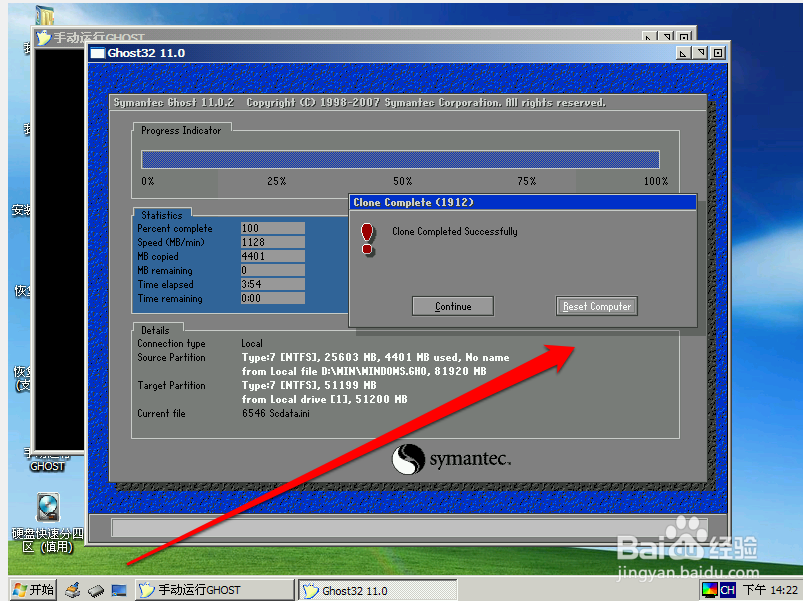Click the Time elapsed value 3:54
The image size is (803, 601).
tap(272, 284)
